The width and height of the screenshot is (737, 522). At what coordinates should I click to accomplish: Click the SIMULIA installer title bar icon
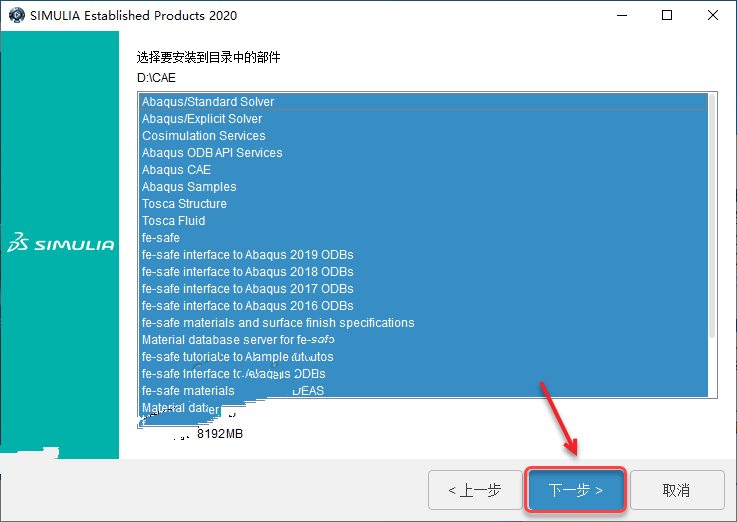pyautogui.click(x=16, y=15)
